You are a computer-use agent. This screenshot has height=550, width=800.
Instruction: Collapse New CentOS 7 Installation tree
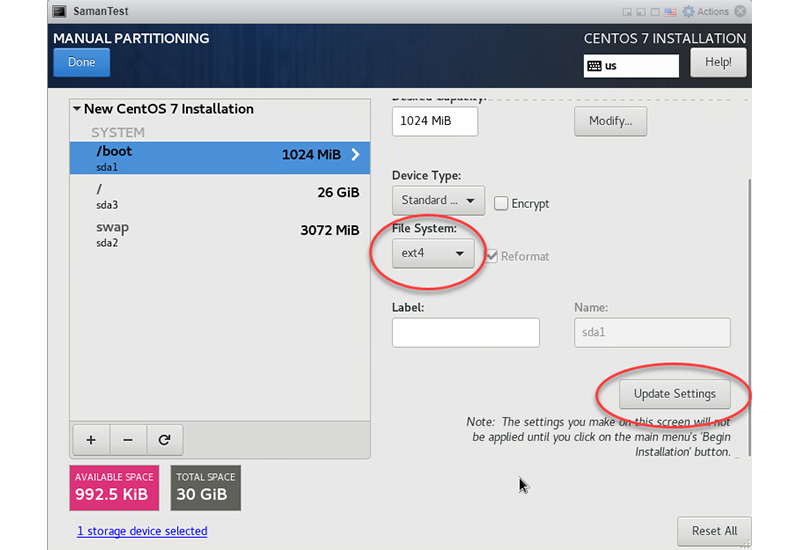[x=76, y=109]
